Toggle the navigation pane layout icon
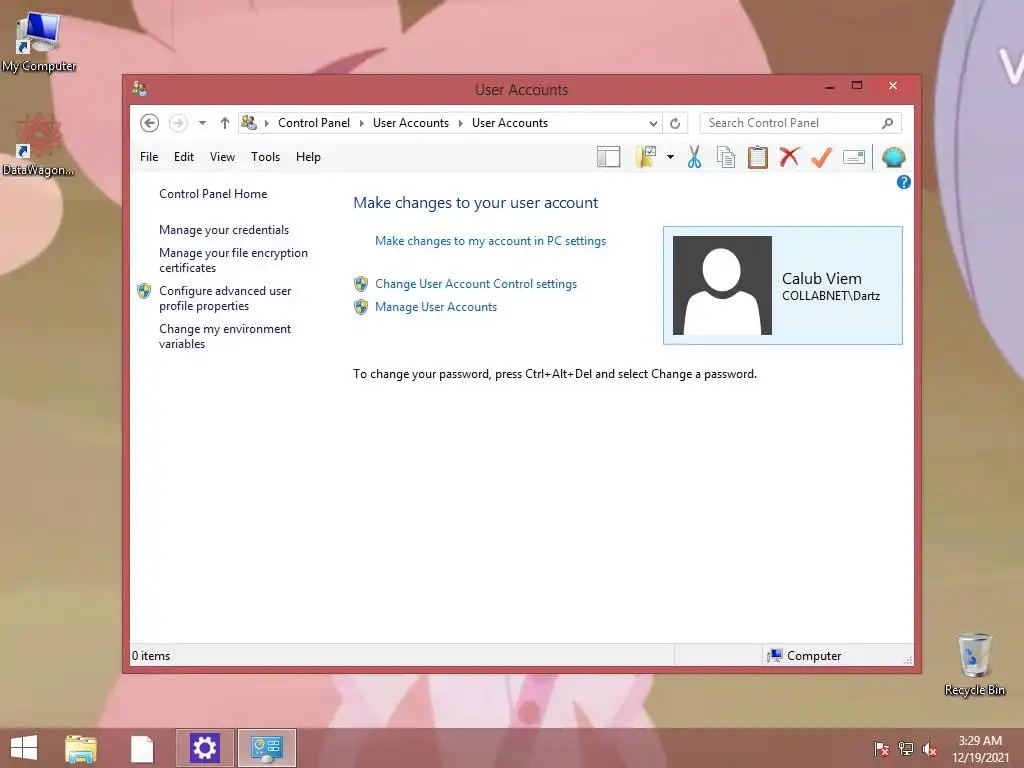1024x768 pixels. coord(608,157)
